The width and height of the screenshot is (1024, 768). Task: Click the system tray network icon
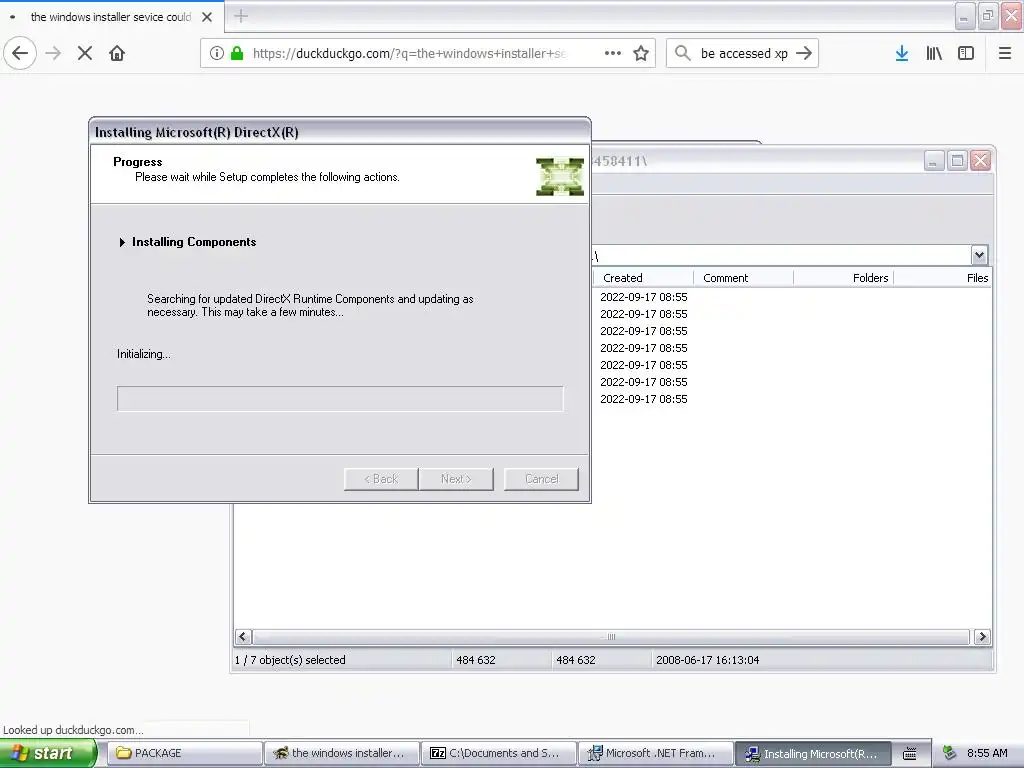pos(950,753)
